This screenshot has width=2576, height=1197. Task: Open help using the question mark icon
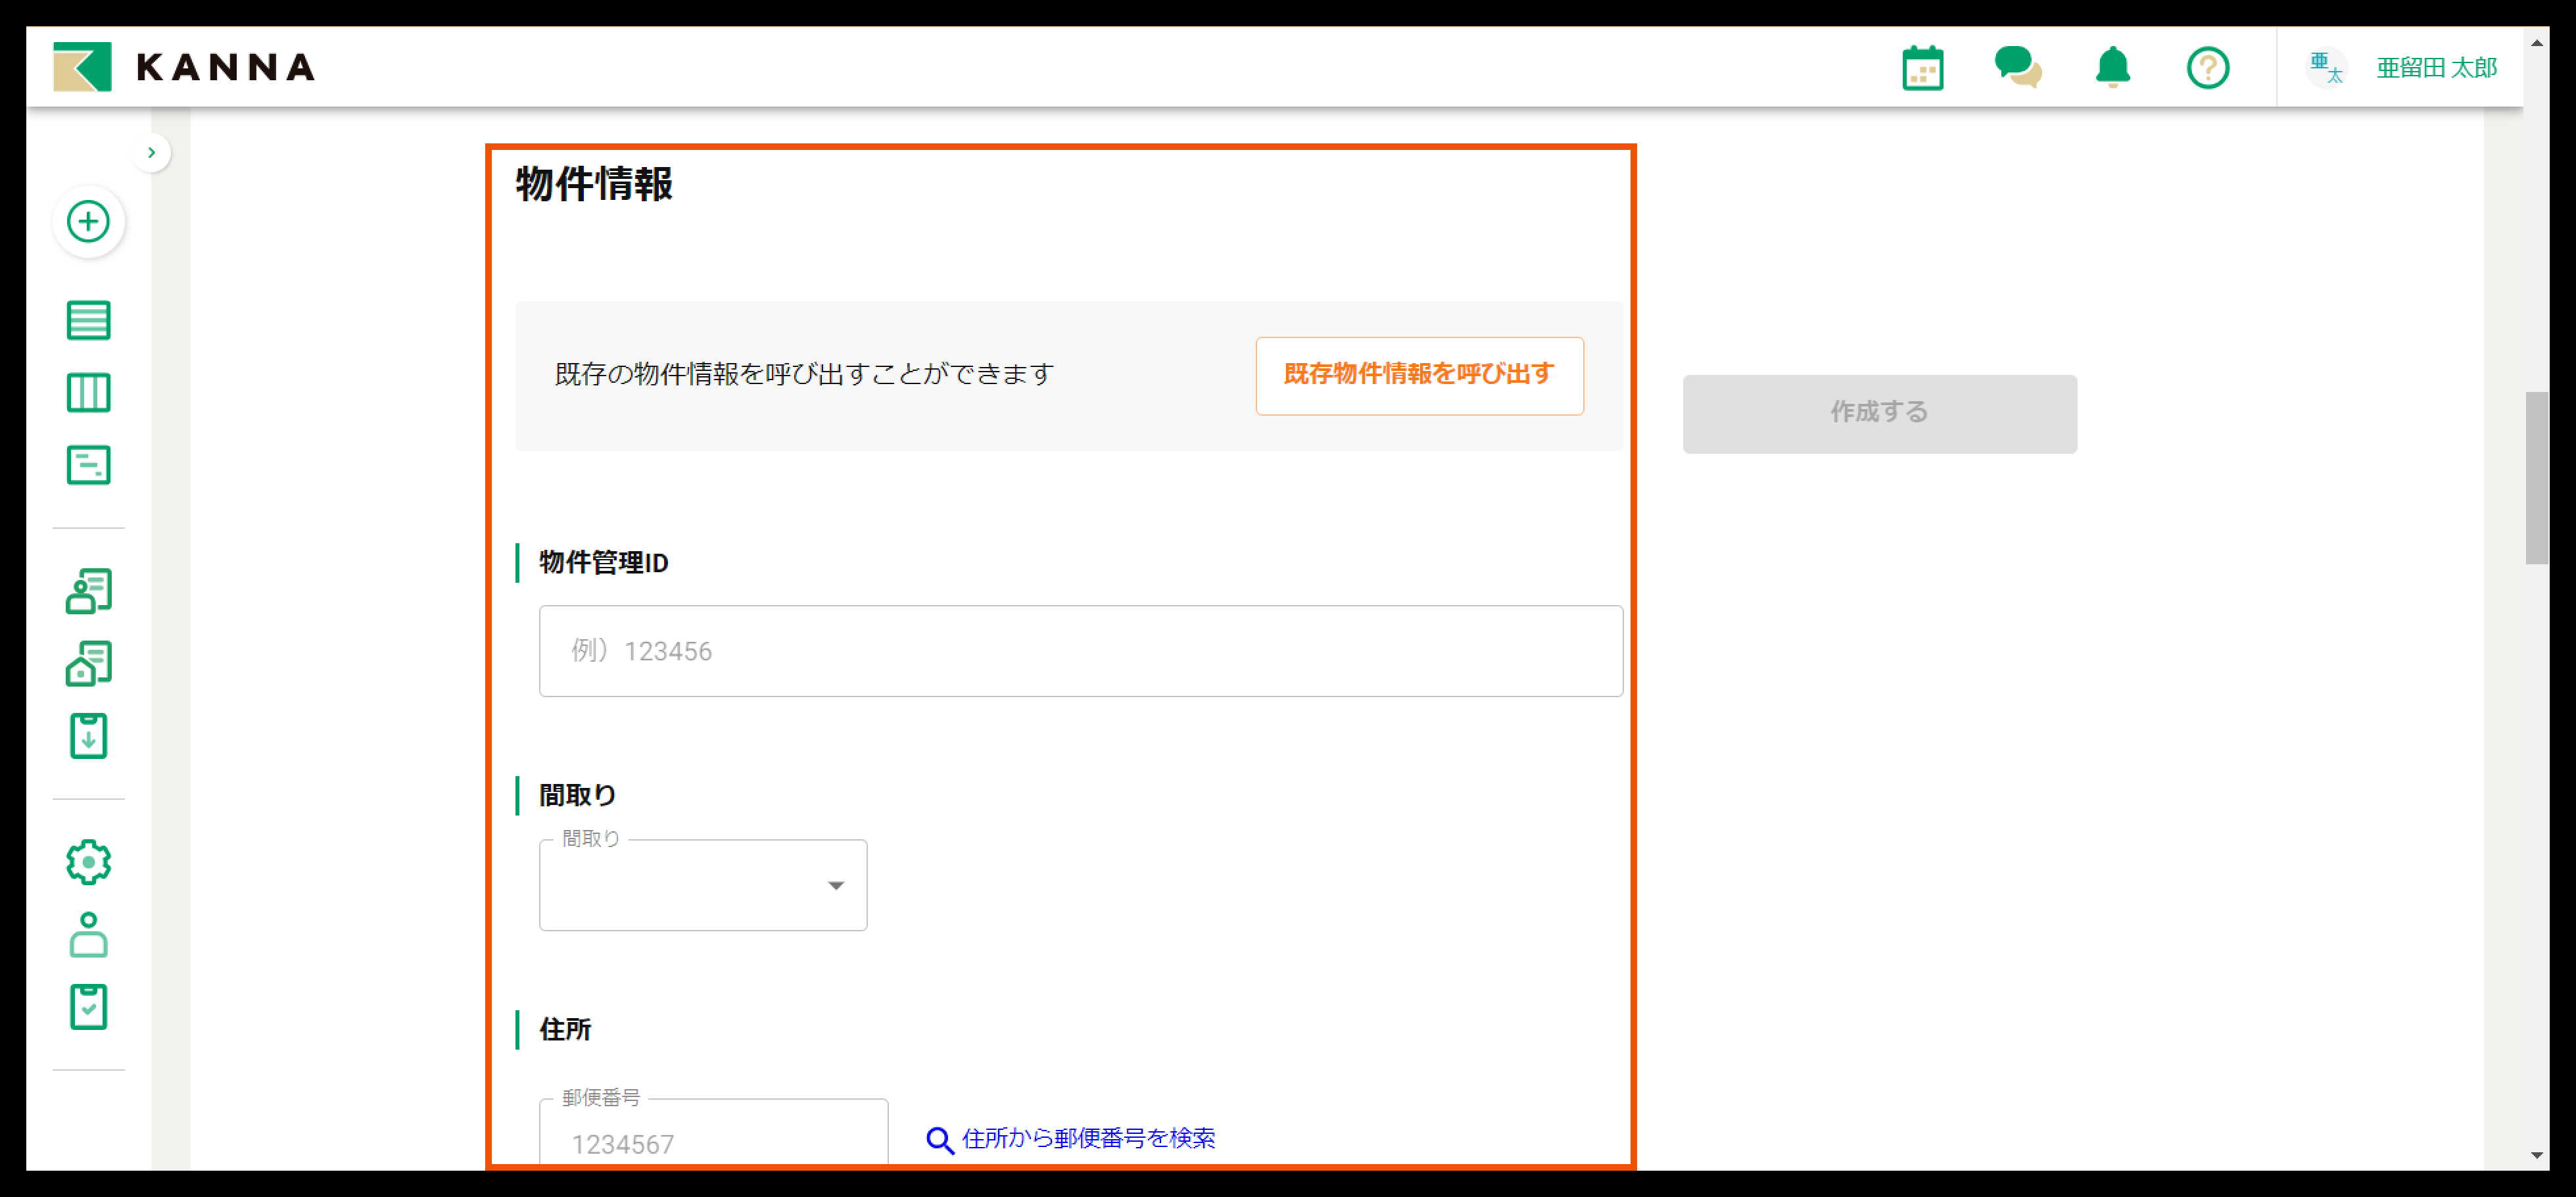point(2208,67)
